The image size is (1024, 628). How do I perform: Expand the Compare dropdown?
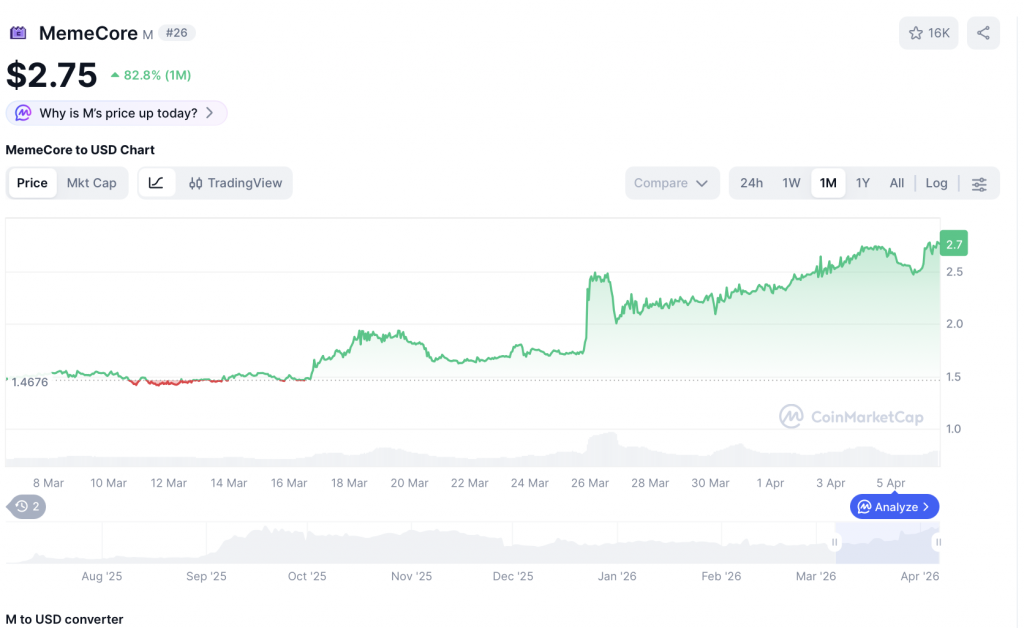pyautogui.click(x=671, y=183)
